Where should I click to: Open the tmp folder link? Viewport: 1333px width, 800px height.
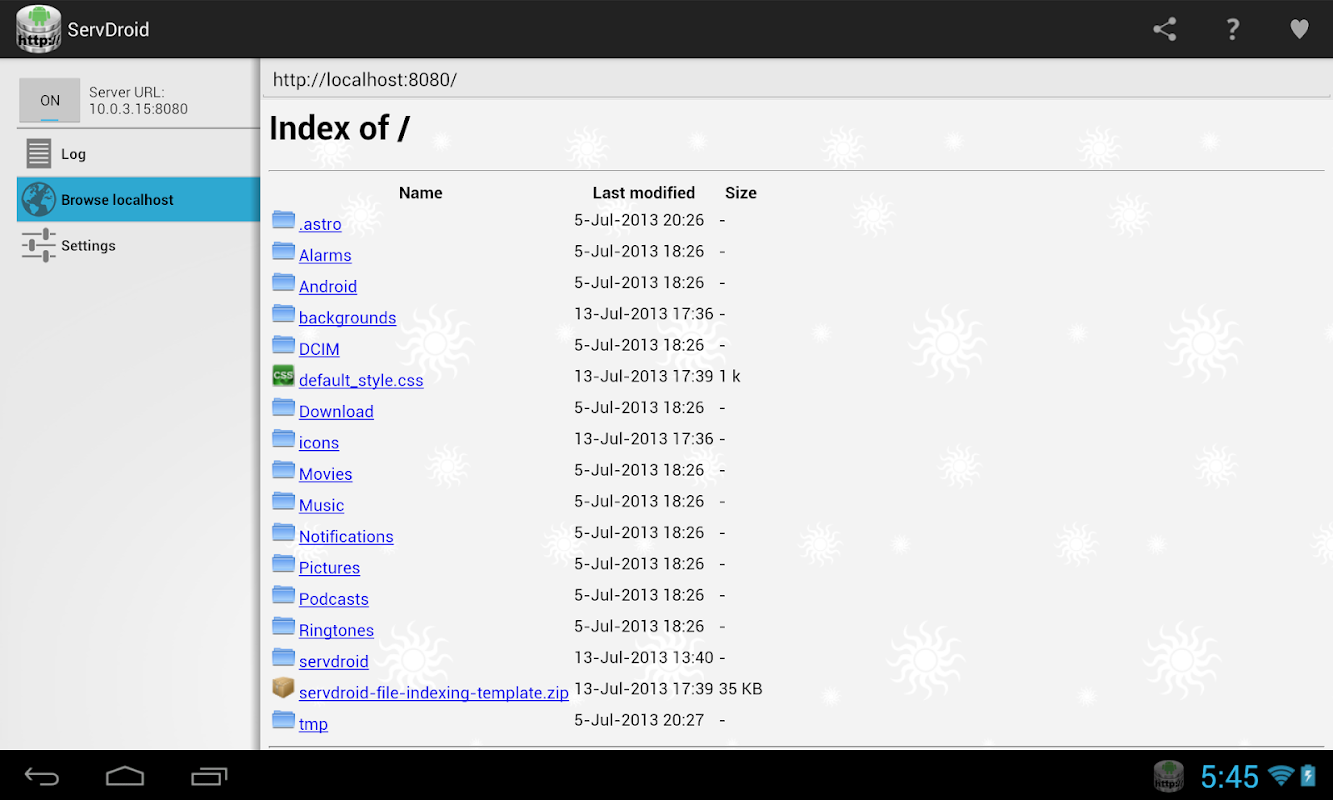pyautogui.click(x=313, y=724)
